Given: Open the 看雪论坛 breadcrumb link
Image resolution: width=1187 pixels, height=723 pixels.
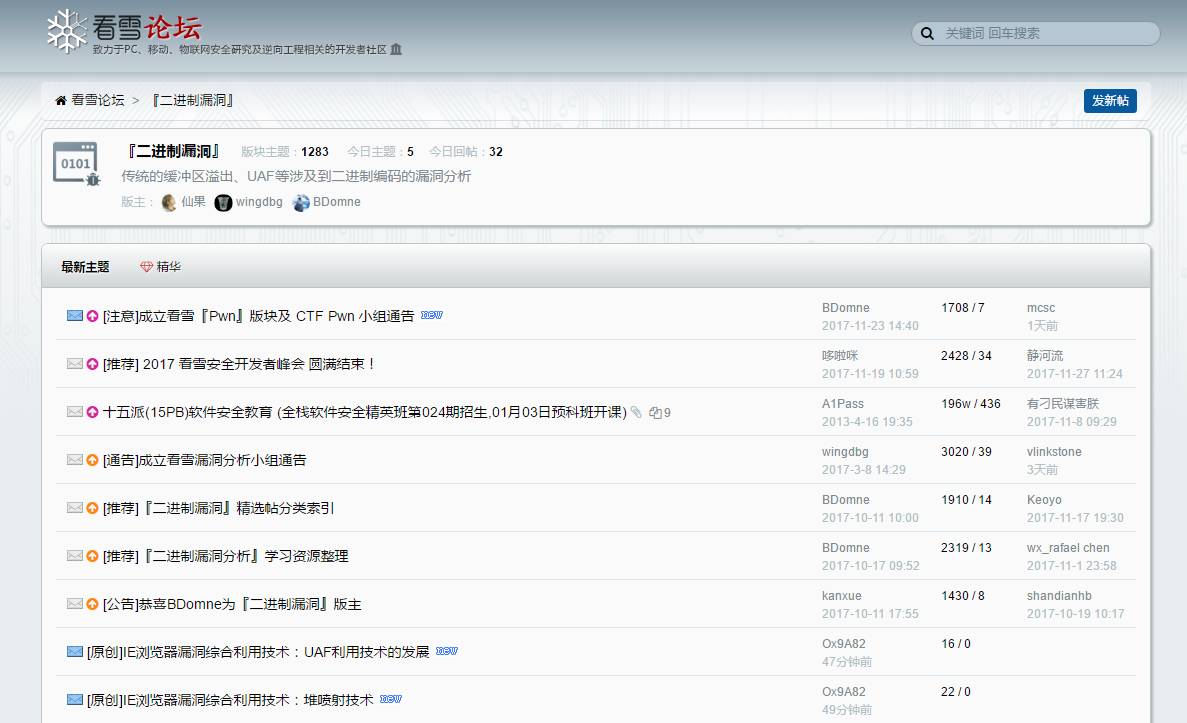Looking at the screenshot, I should coord(98,100).
